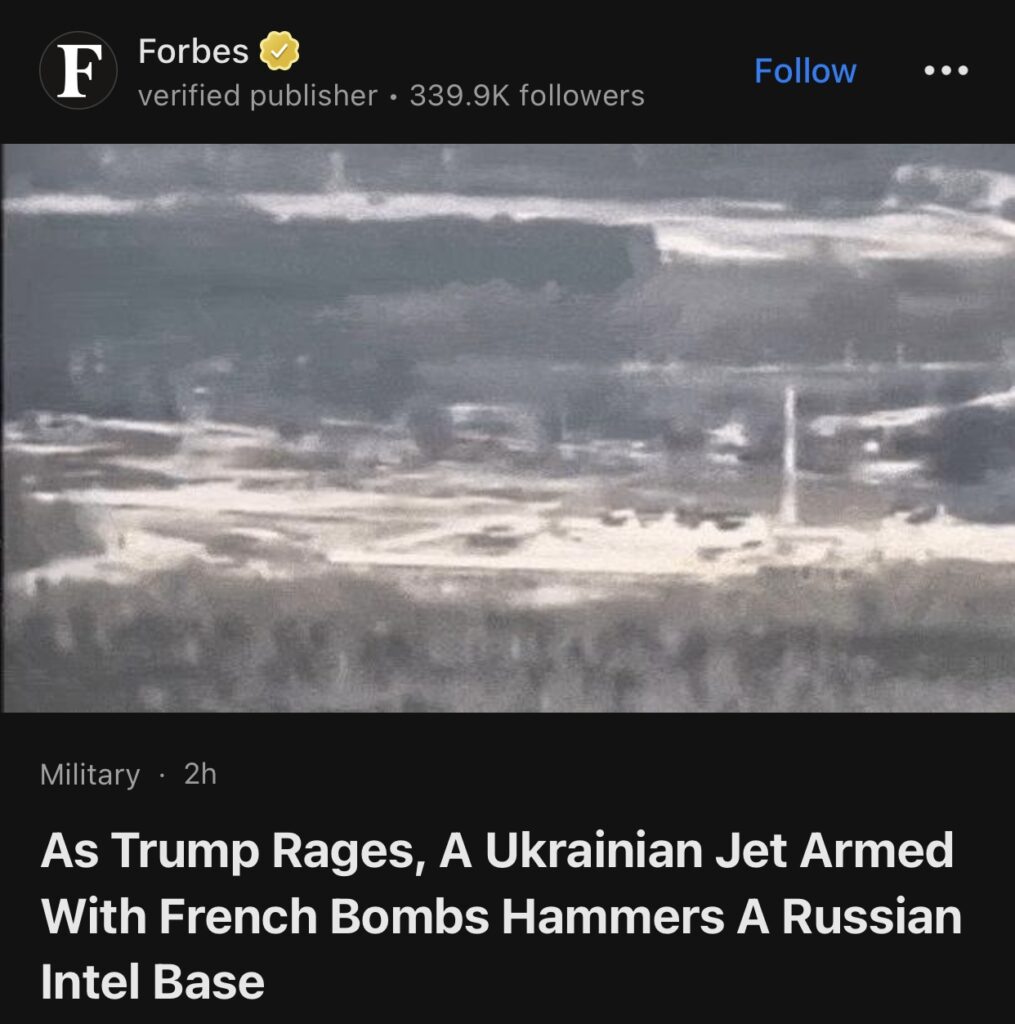
Task: Open the article's preview image
Action: point(508,428)
